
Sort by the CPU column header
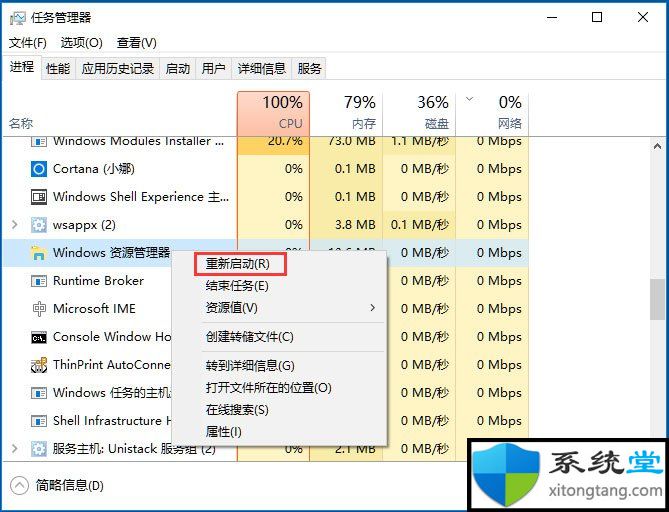(x=273, y=113)
